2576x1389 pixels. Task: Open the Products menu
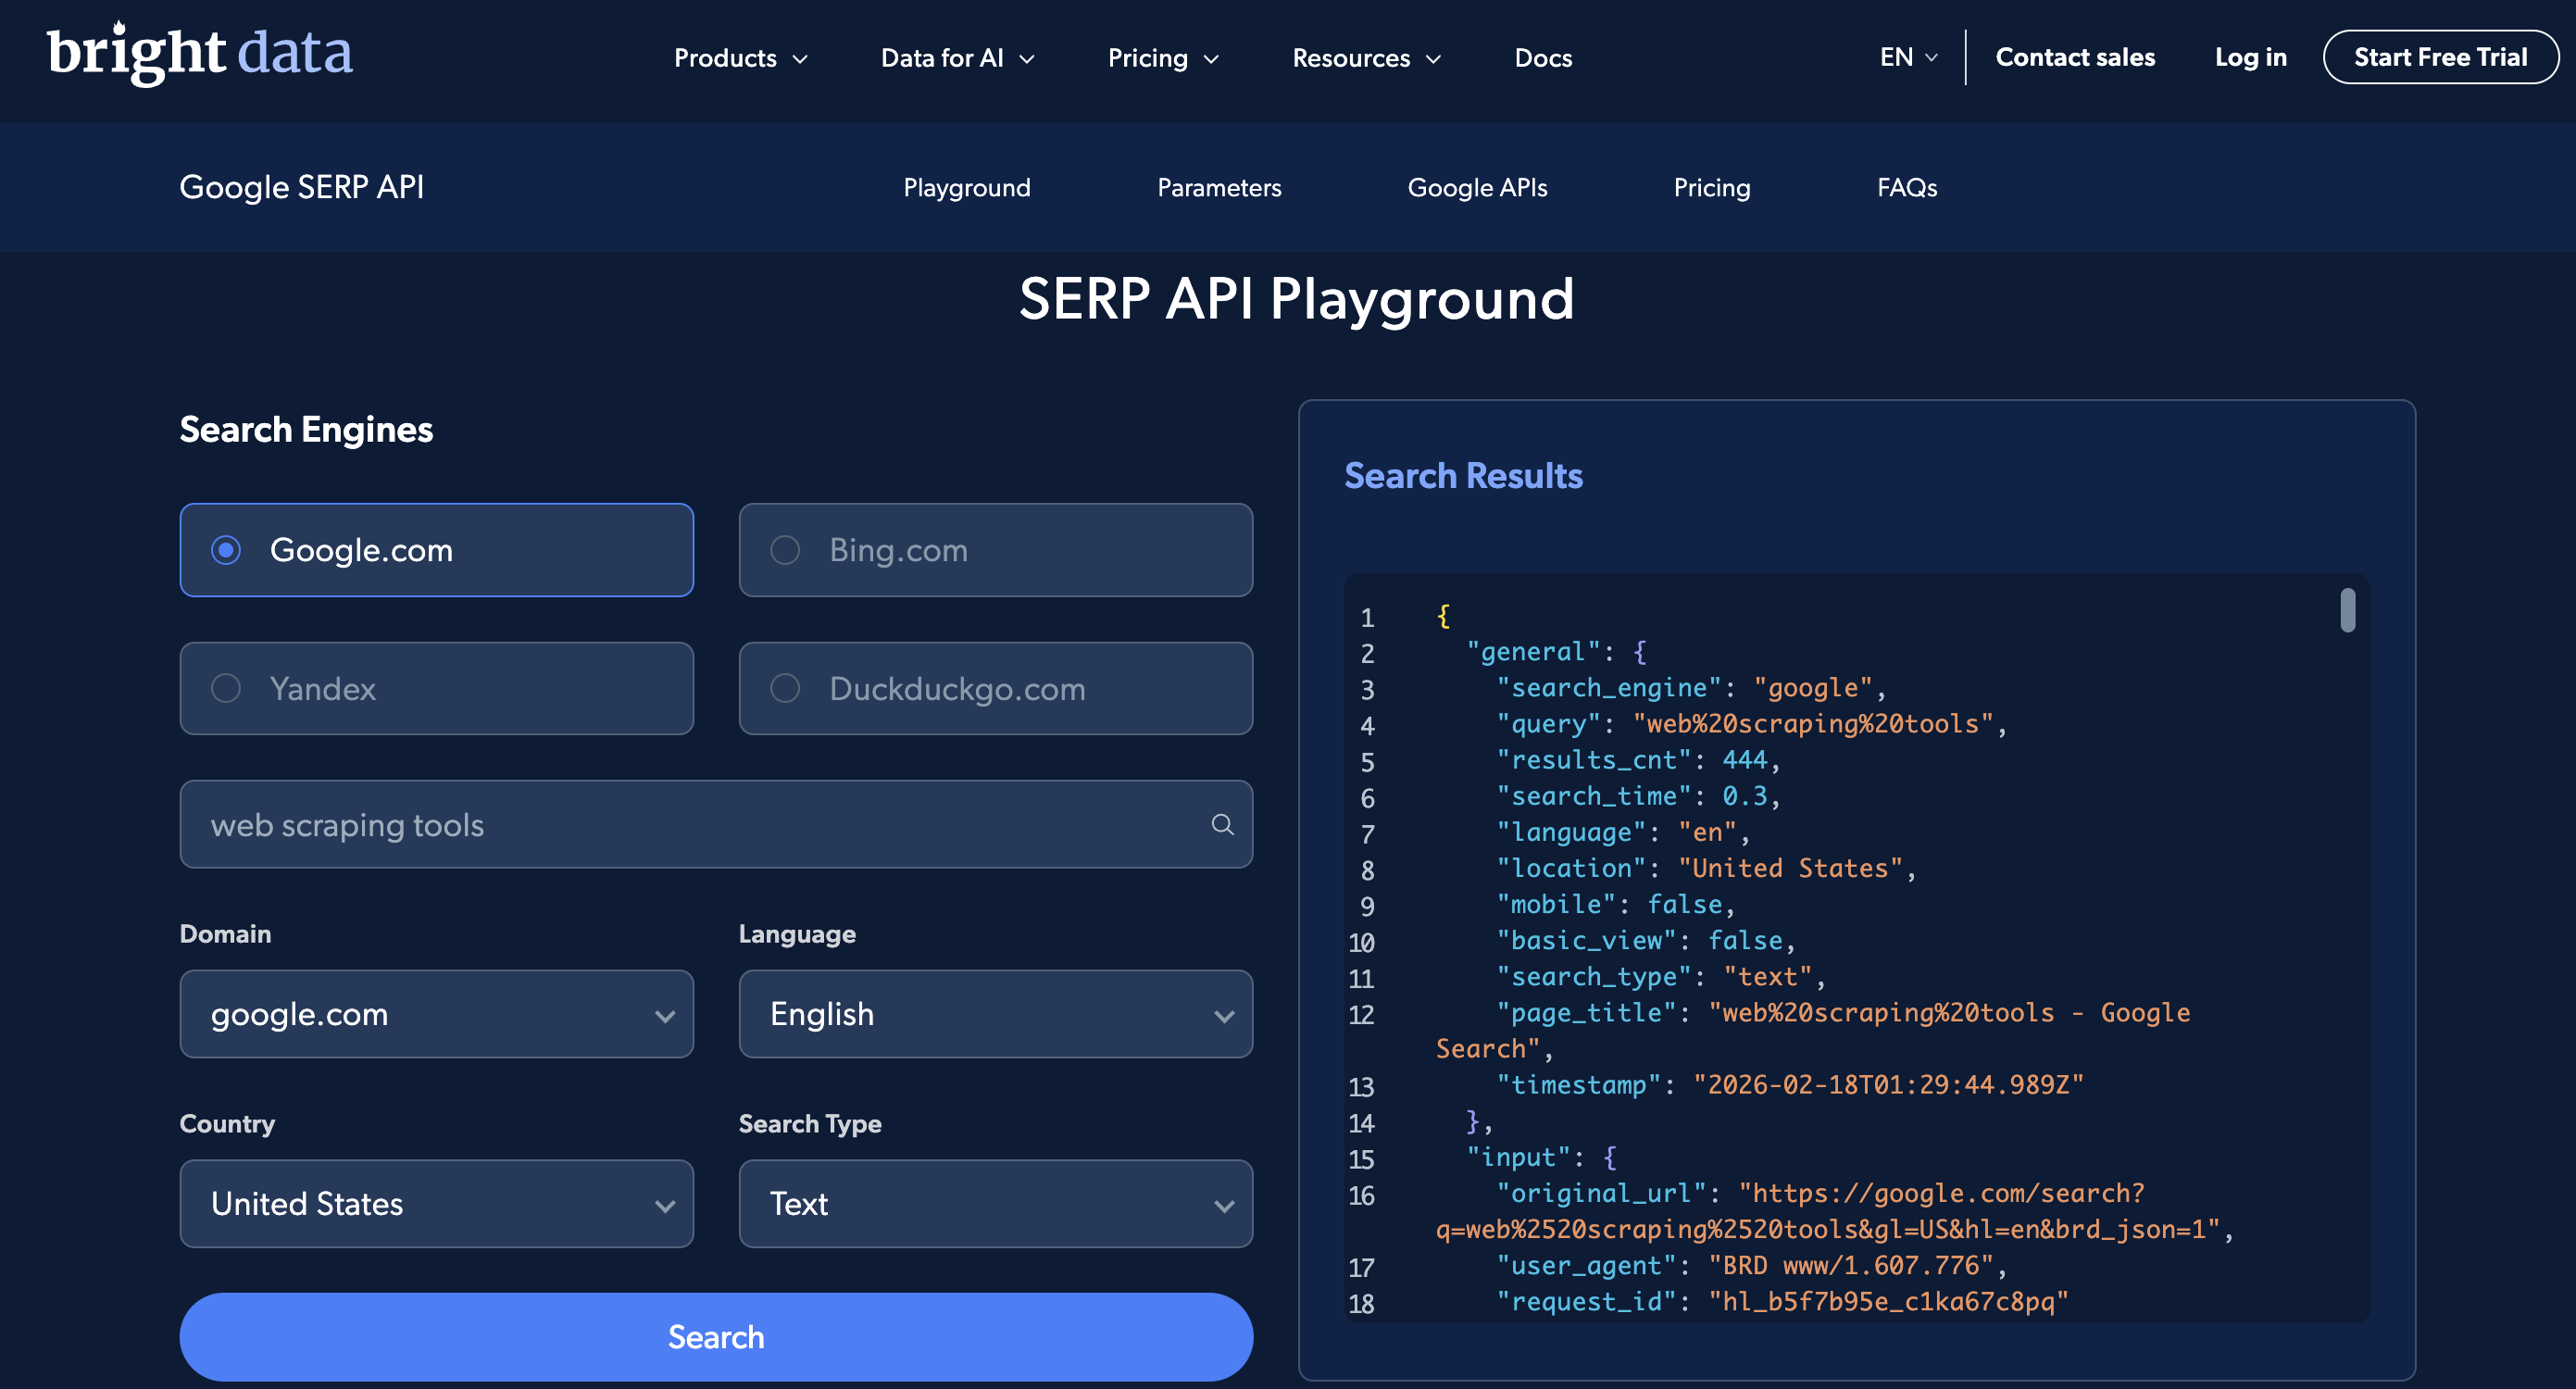[x=740, y=57]
